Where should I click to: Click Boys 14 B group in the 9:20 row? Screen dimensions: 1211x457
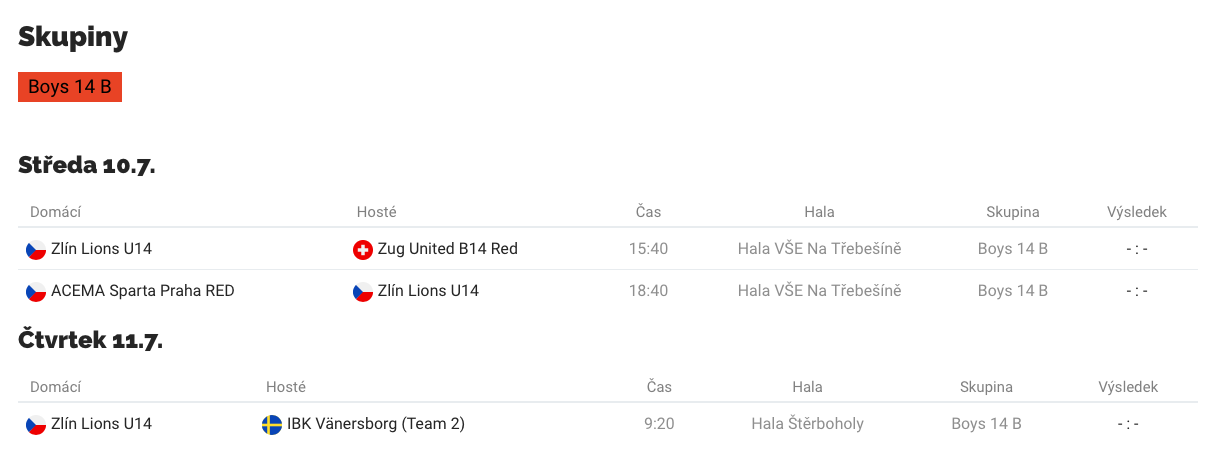pos(986,424)
